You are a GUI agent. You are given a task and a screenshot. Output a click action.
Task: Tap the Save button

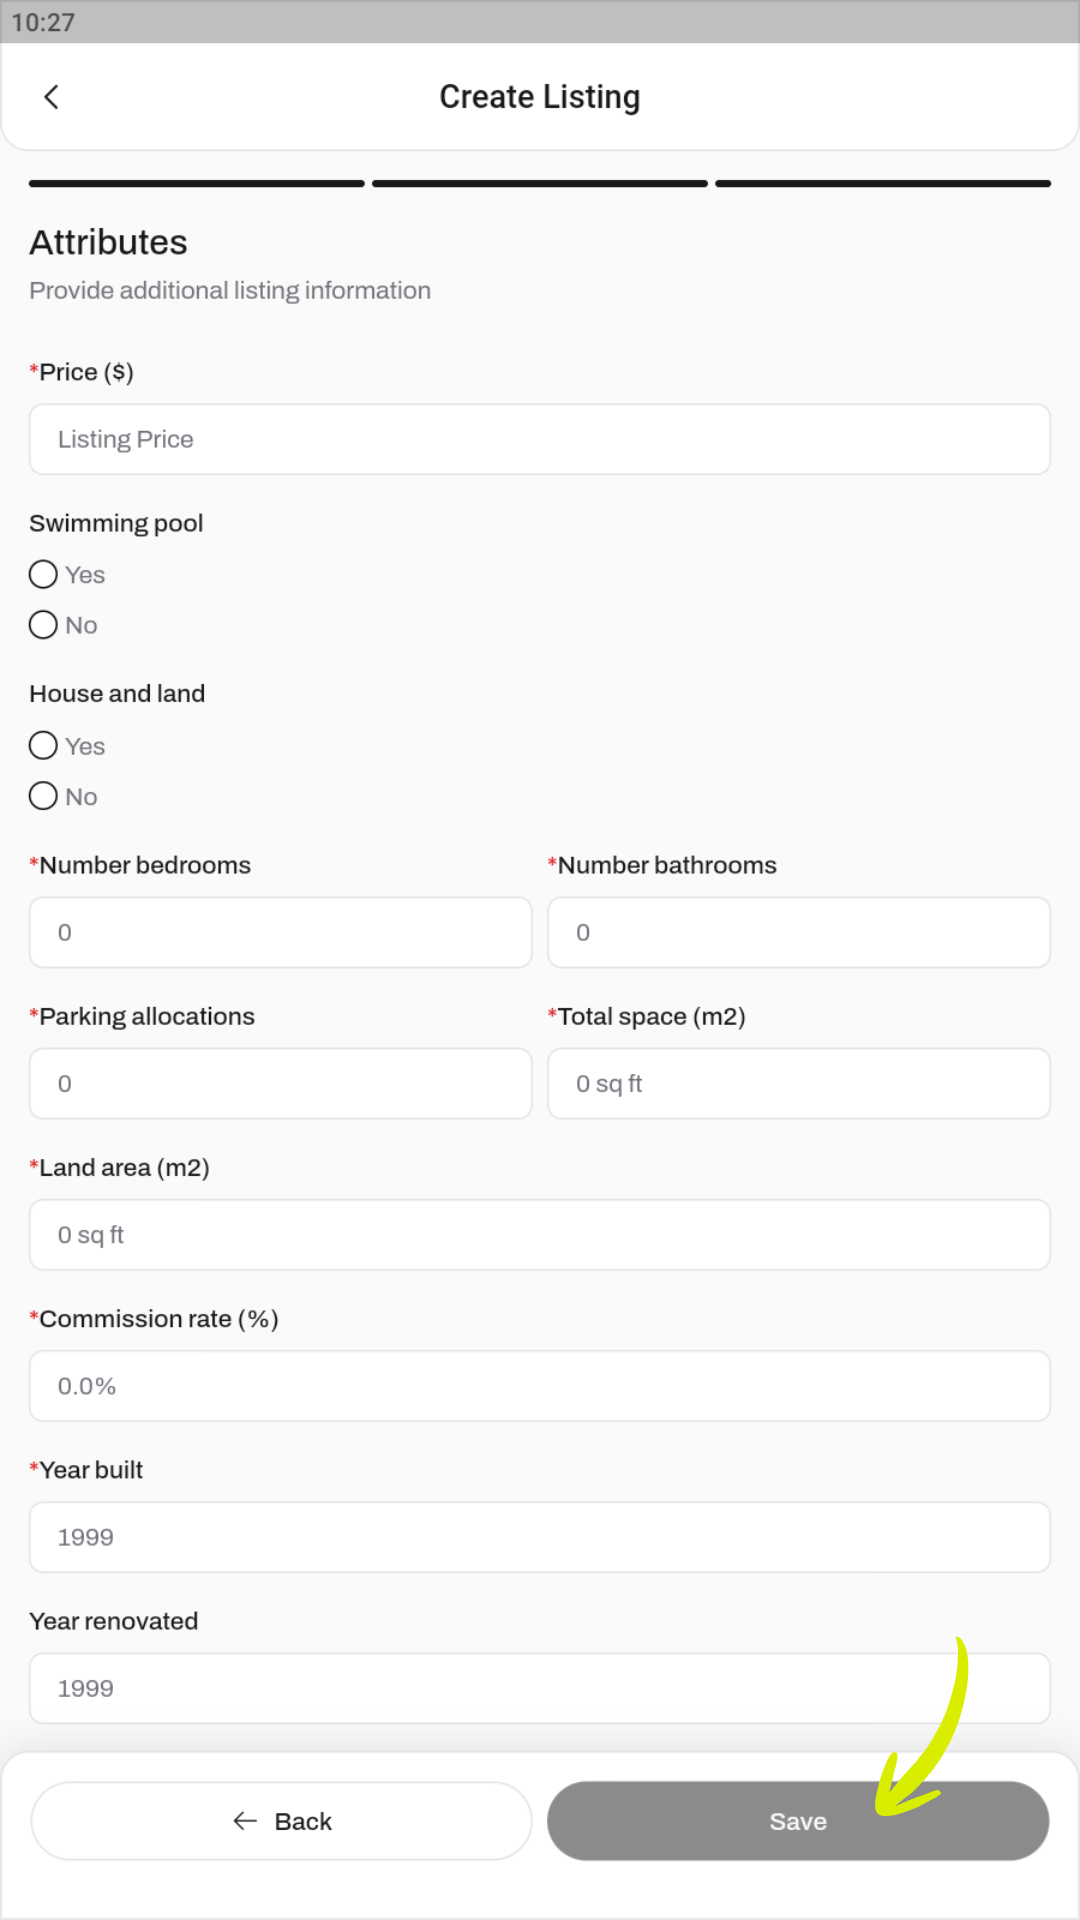coord(797,1821)
